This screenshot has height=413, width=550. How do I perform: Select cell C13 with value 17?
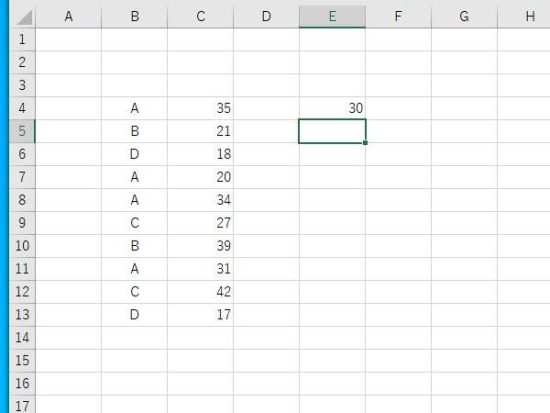pyautogui.click(x=201, y=315)
